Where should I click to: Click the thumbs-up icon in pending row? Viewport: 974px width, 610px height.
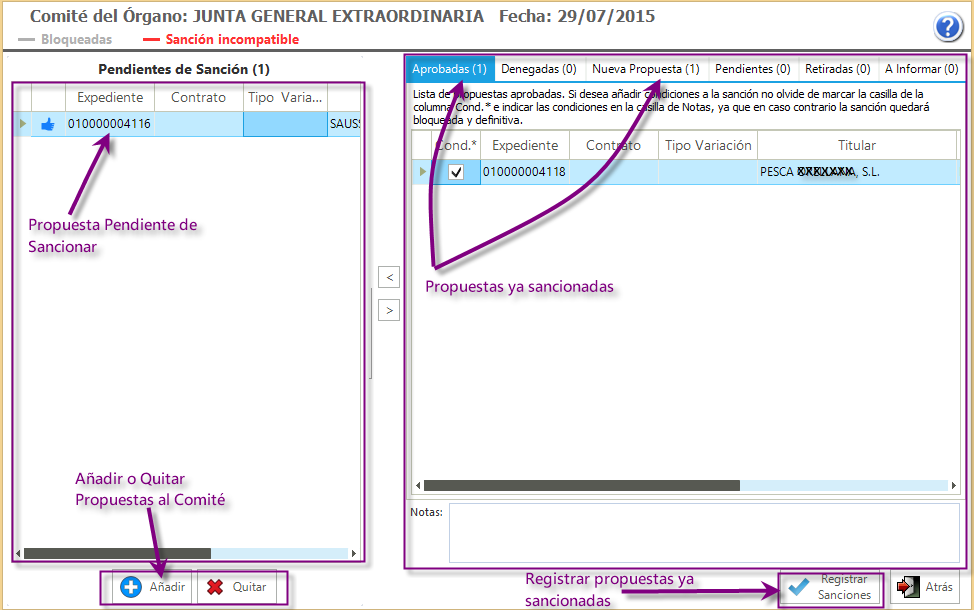point(48,124)
